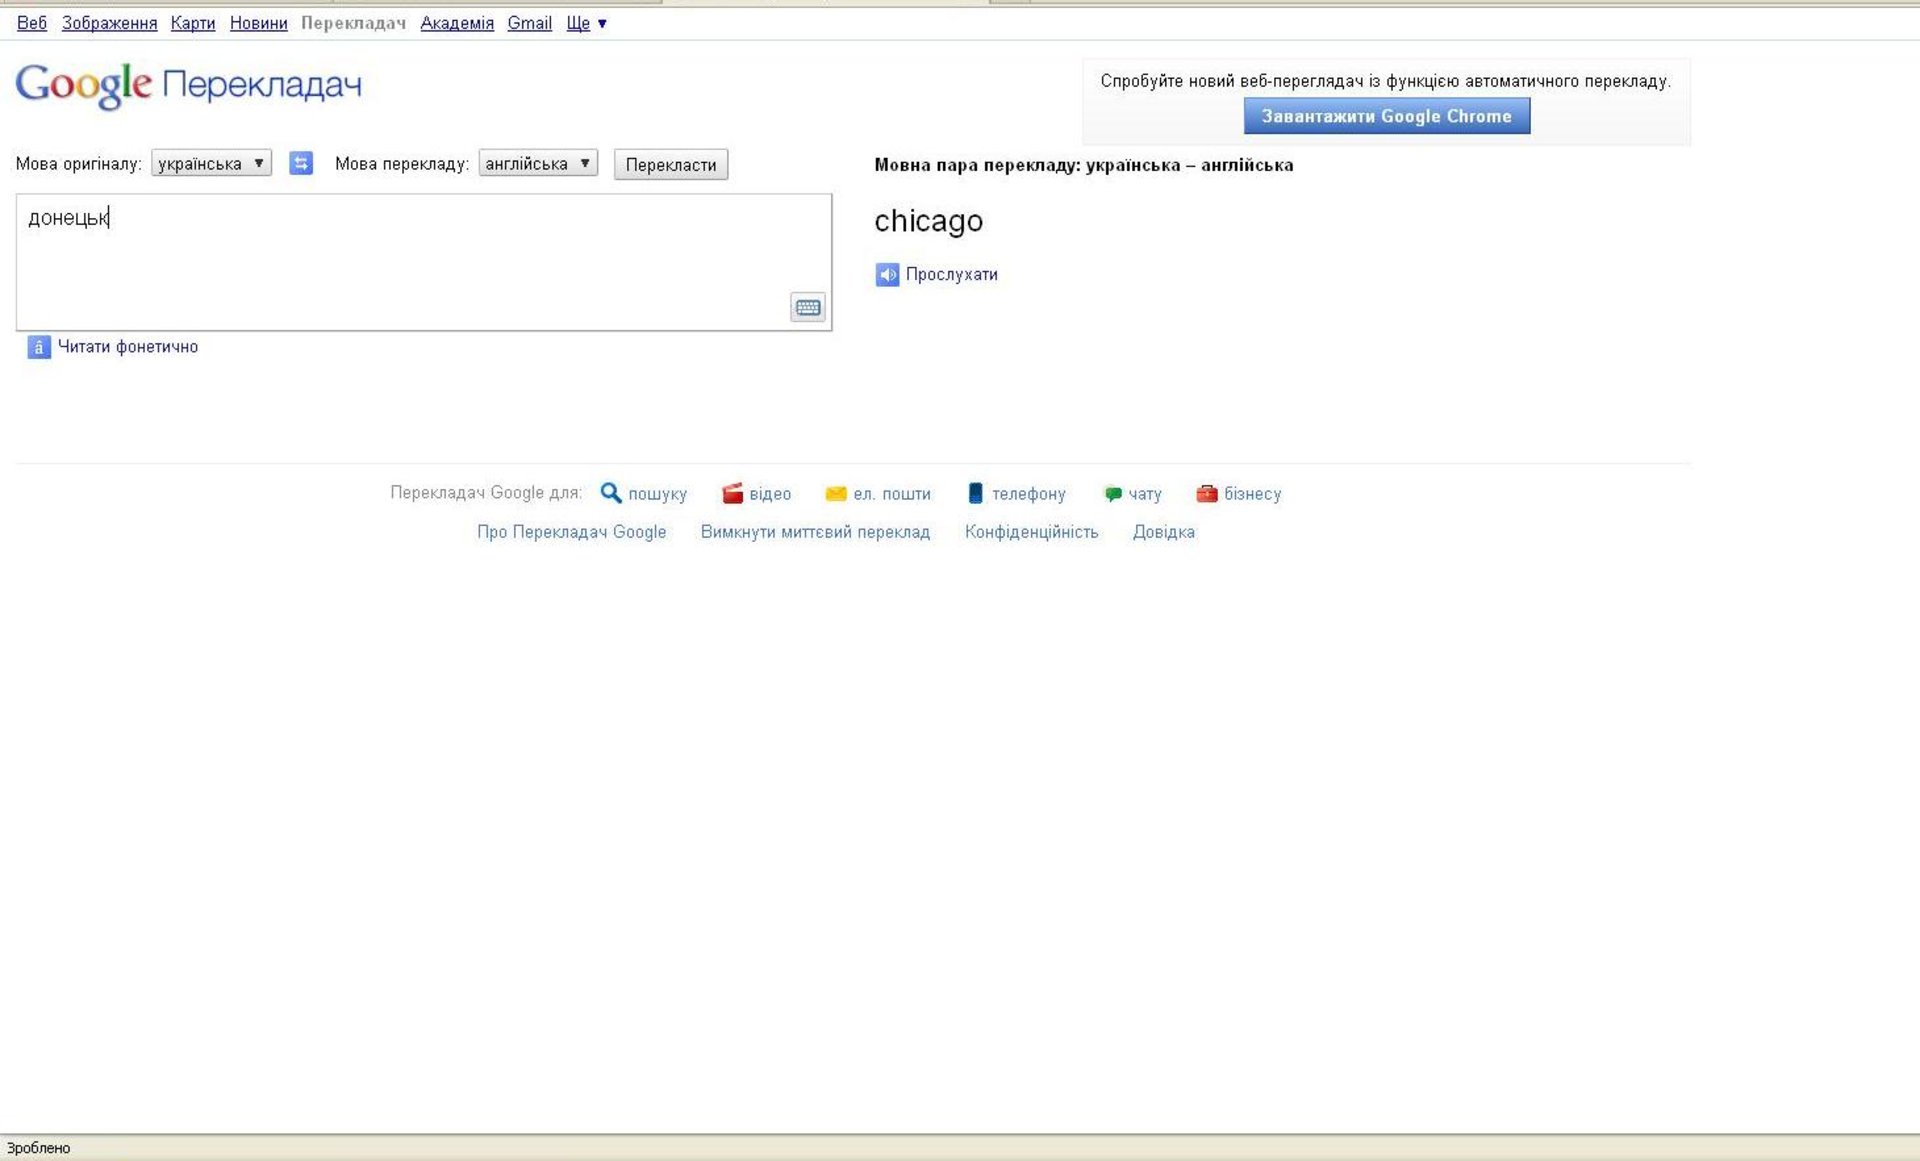Expand the 'Ще' more menu
Screen dimensions: 1920x1161
586,23
